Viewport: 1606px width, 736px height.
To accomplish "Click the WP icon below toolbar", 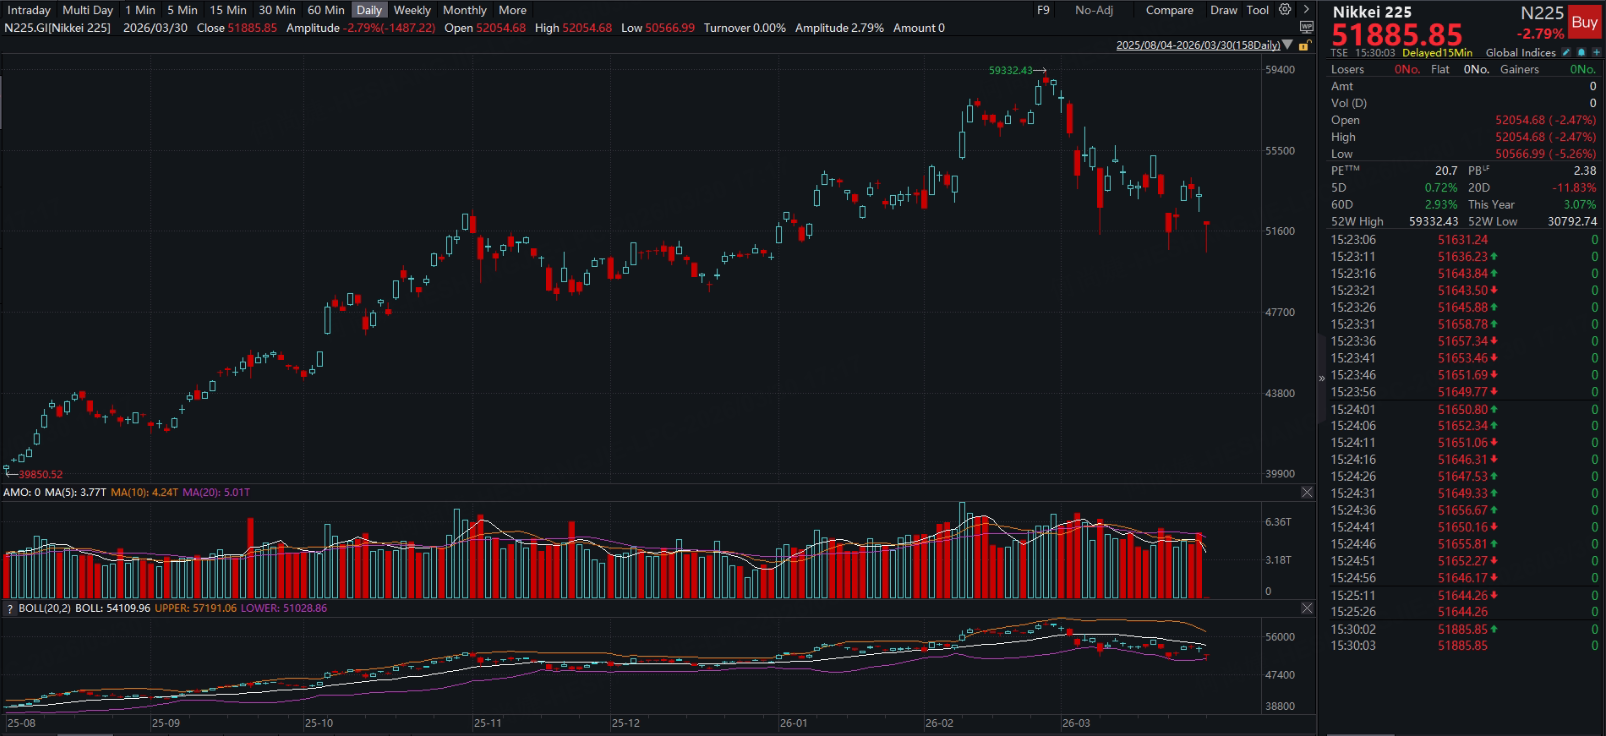I will click(x=1306, y=27).
